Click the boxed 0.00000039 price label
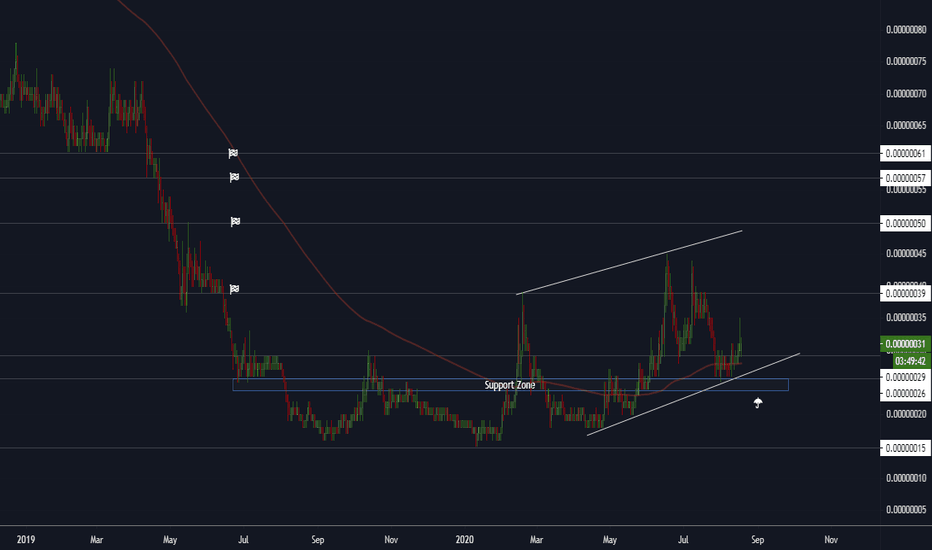The height and width of the screenshot is (550, 932). (x=905, y=293)
